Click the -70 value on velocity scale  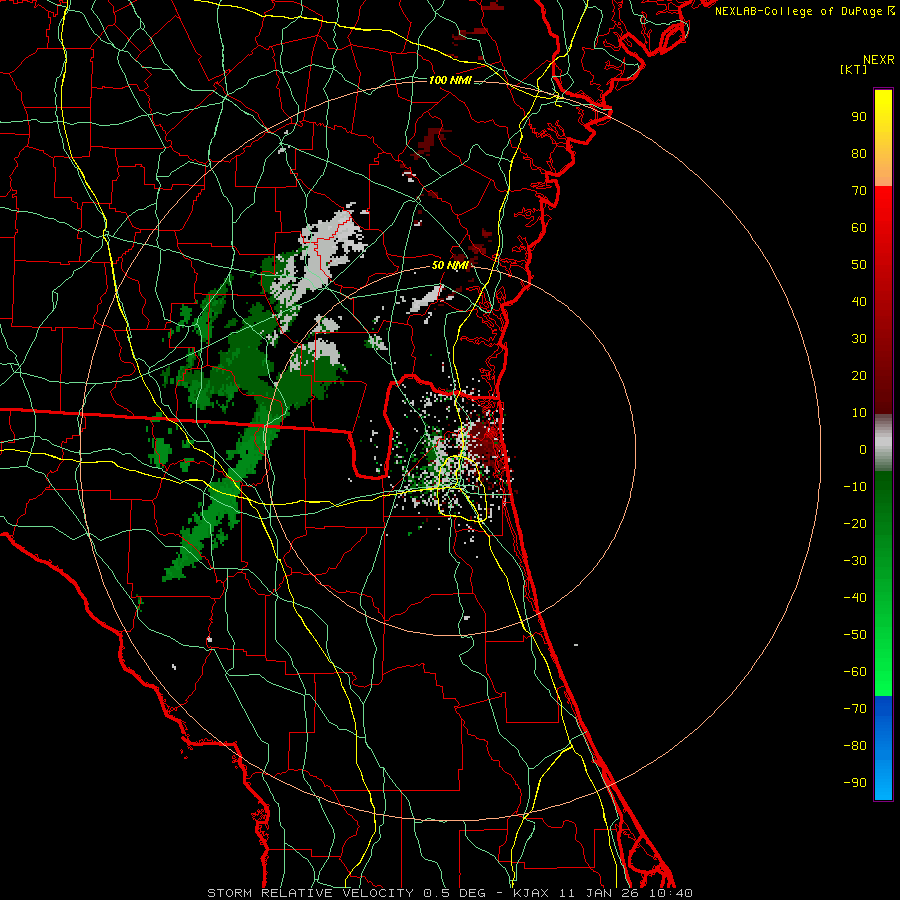click(855, 709)
